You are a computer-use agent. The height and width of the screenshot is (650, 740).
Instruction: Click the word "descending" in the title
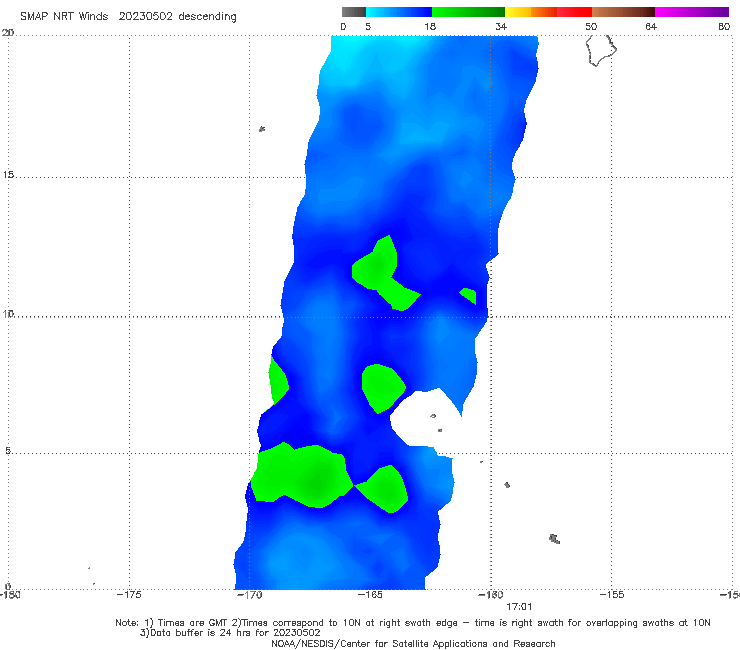(x=208, y=17)
